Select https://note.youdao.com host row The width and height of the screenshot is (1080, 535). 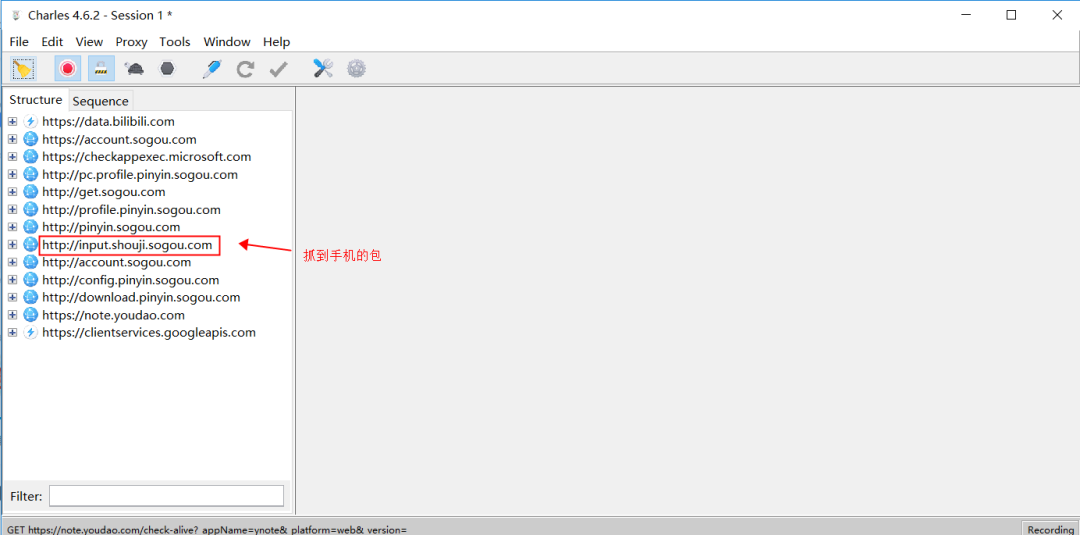(114, 315)
